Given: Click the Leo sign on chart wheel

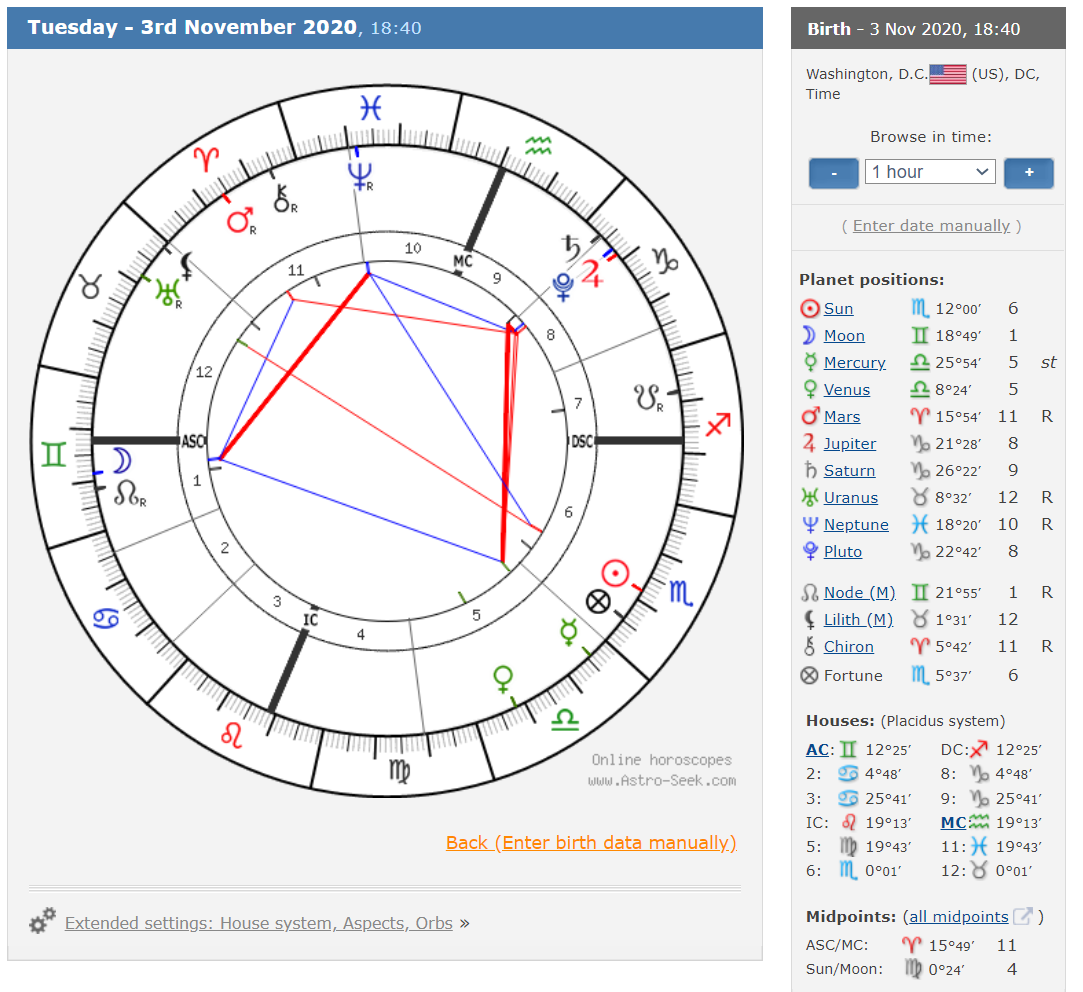Looking at the screenshot, I should click(x=232, y=735).
